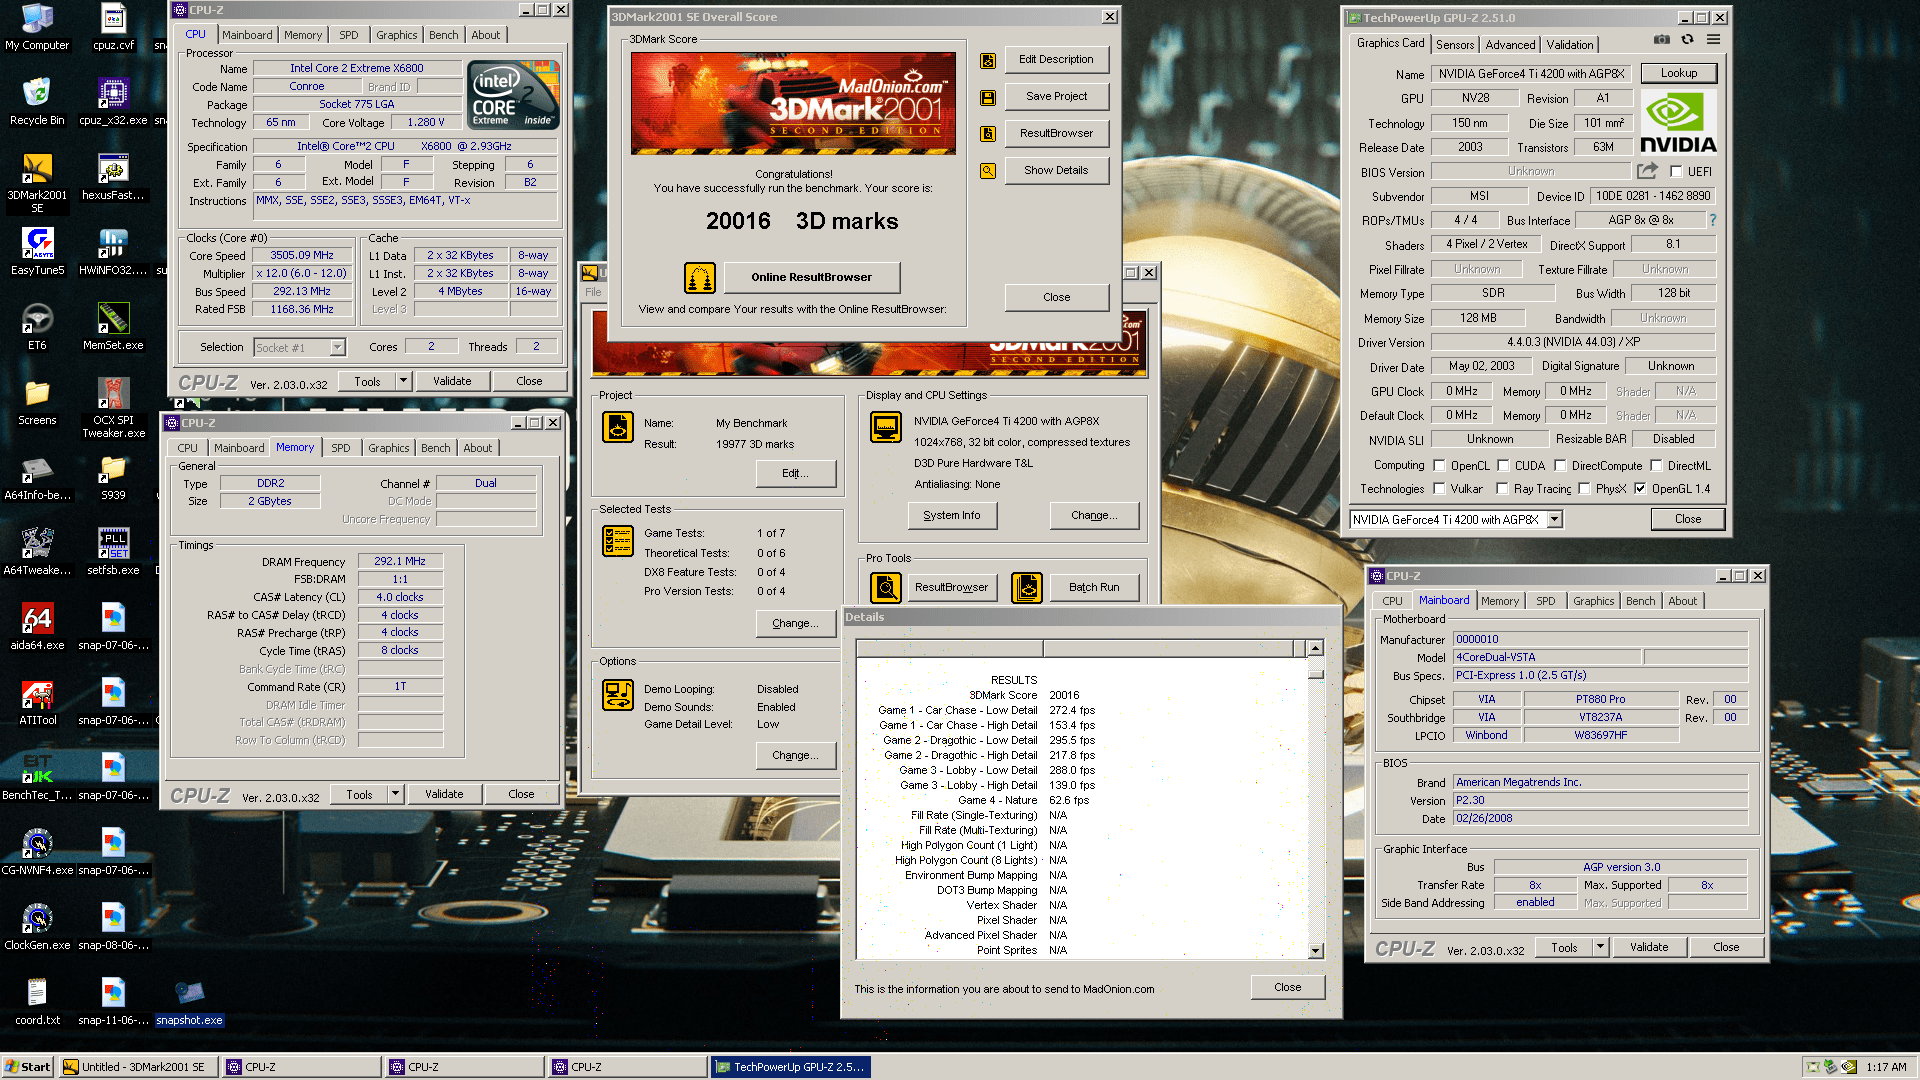Click the Batch Run button
This screenshot has width=1920, height=1080.
pos(1094,587)
